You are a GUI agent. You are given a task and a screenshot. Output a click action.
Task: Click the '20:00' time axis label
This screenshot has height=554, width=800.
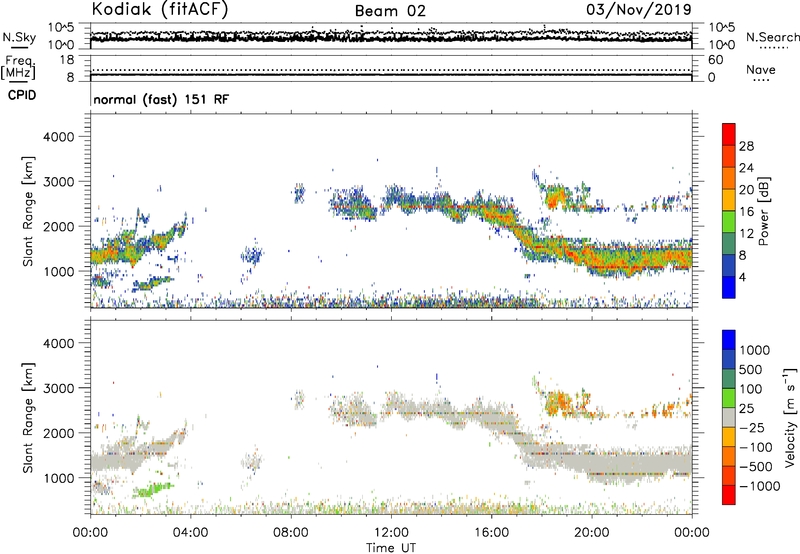click(591, 533)
